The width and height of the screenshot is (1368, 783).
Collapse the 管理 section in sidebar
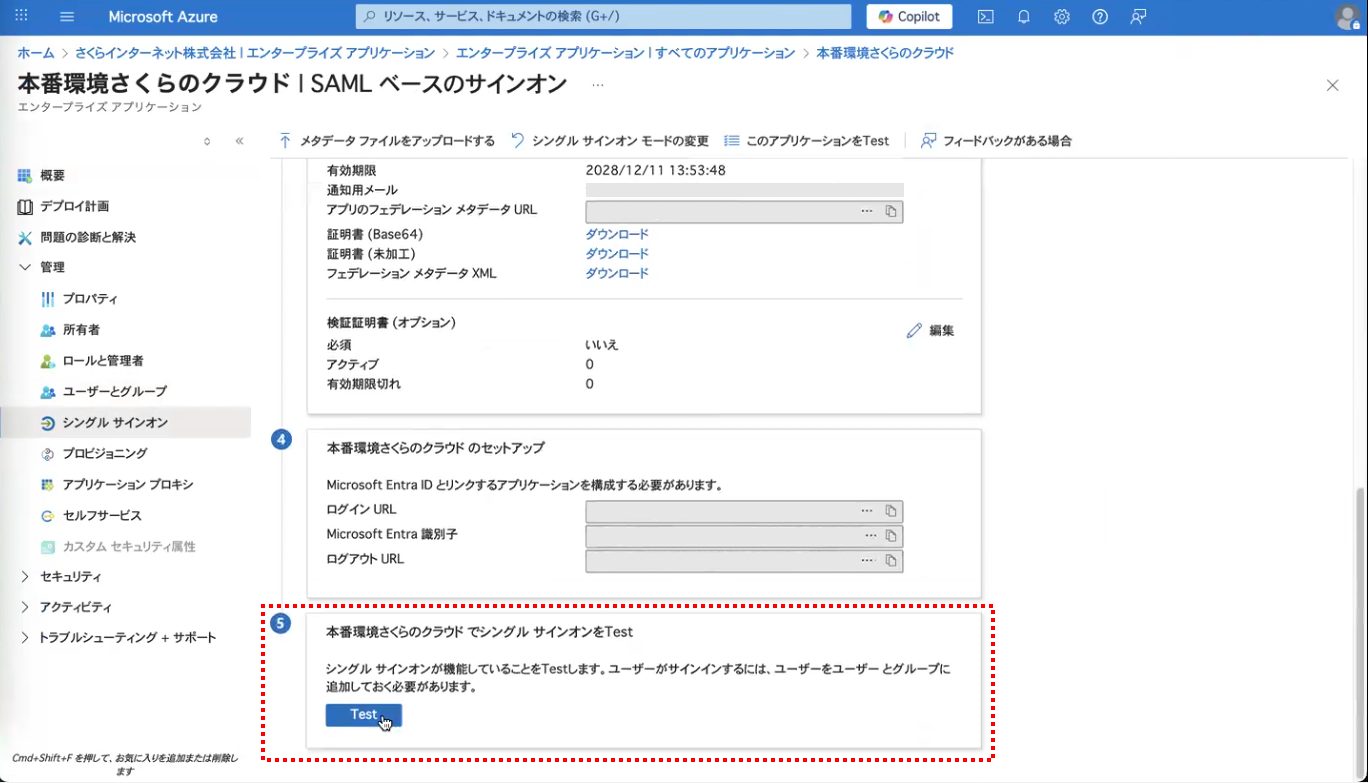coord(25,267)
